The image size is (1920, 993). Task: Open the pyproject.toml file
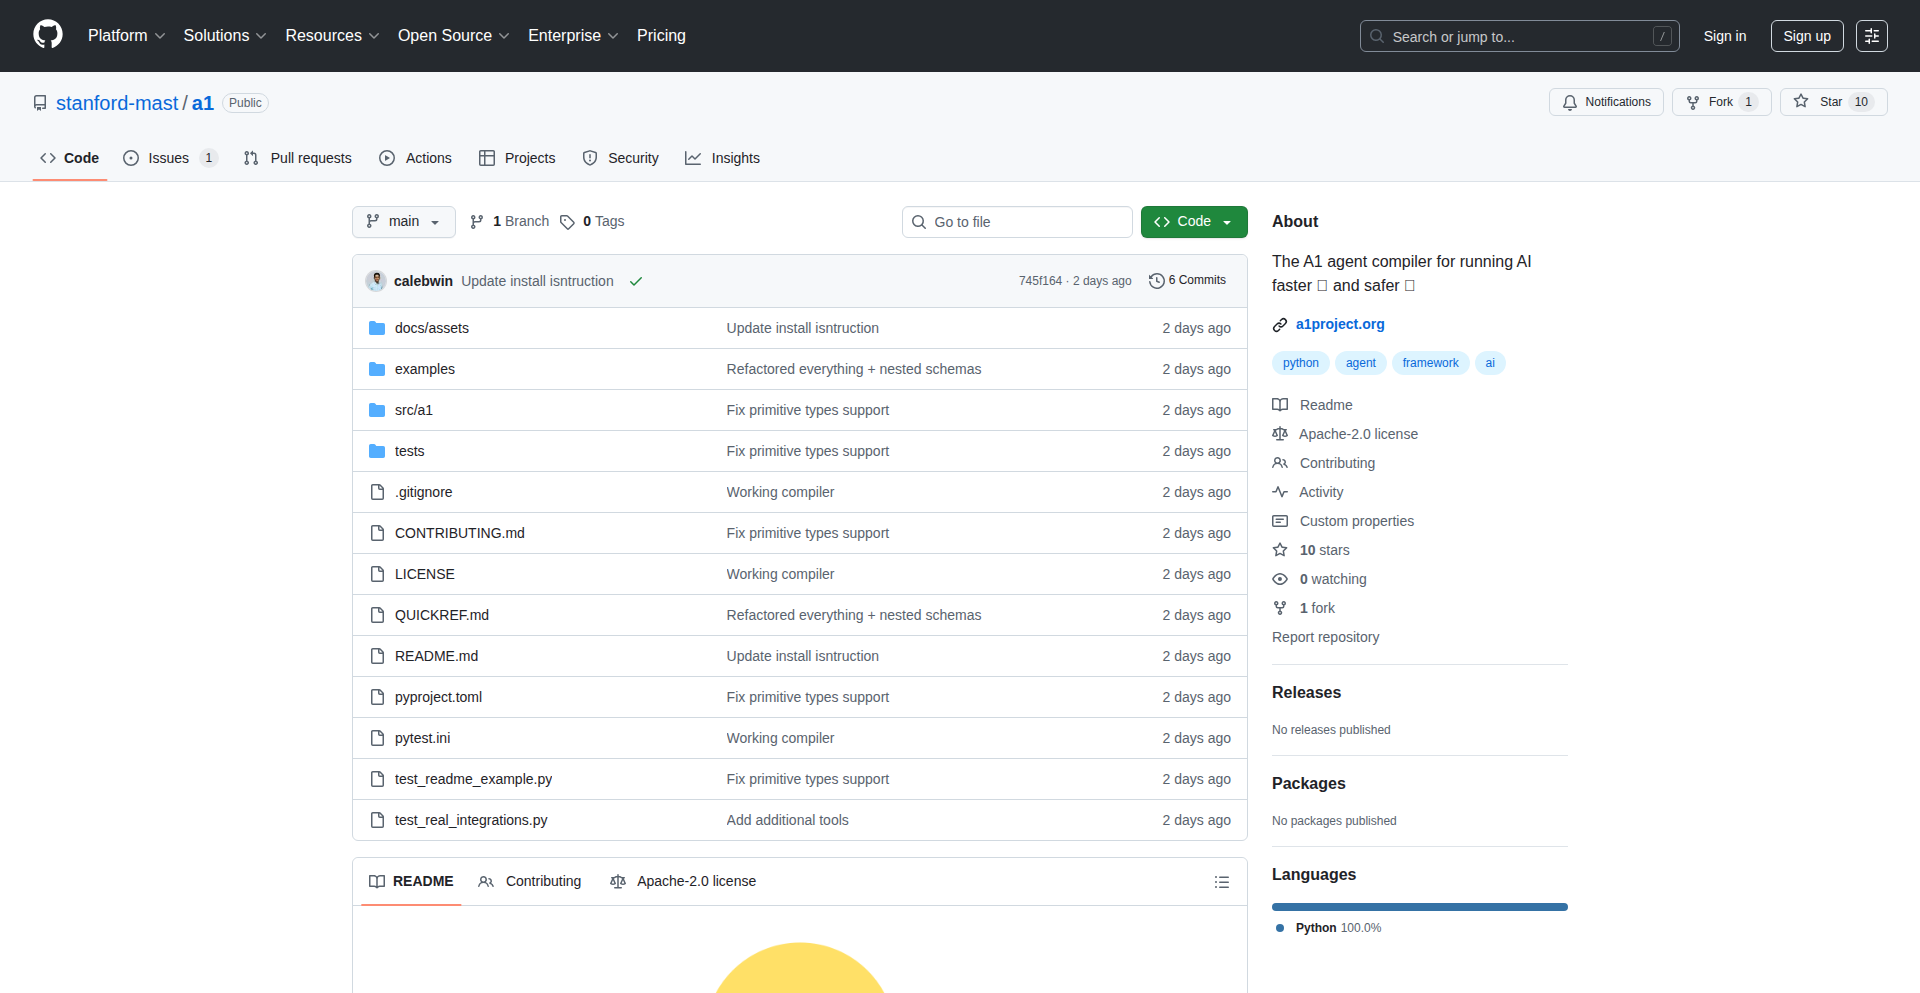pos(438,697)
